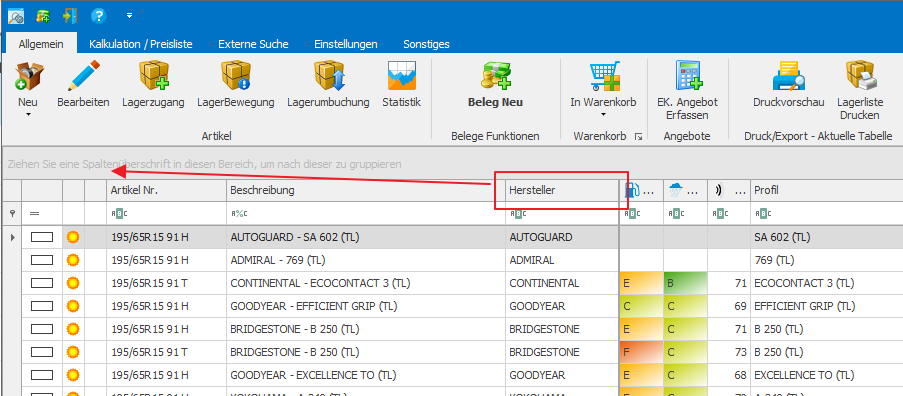Viewport: 903px width, 396px height.
Task: Click the noise level sound column header
Action: click(729, 191)
